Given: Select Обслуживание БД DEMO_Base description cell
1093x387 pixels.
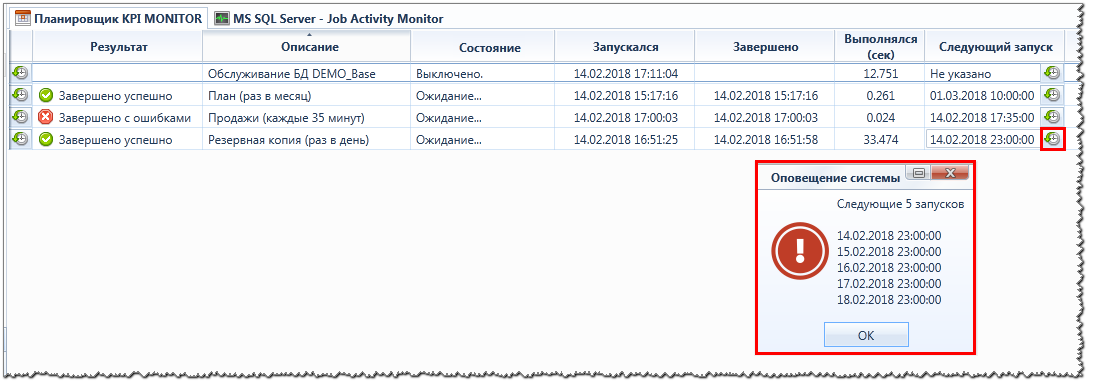Looking at the screenshot, I should [x=307, y=73].
